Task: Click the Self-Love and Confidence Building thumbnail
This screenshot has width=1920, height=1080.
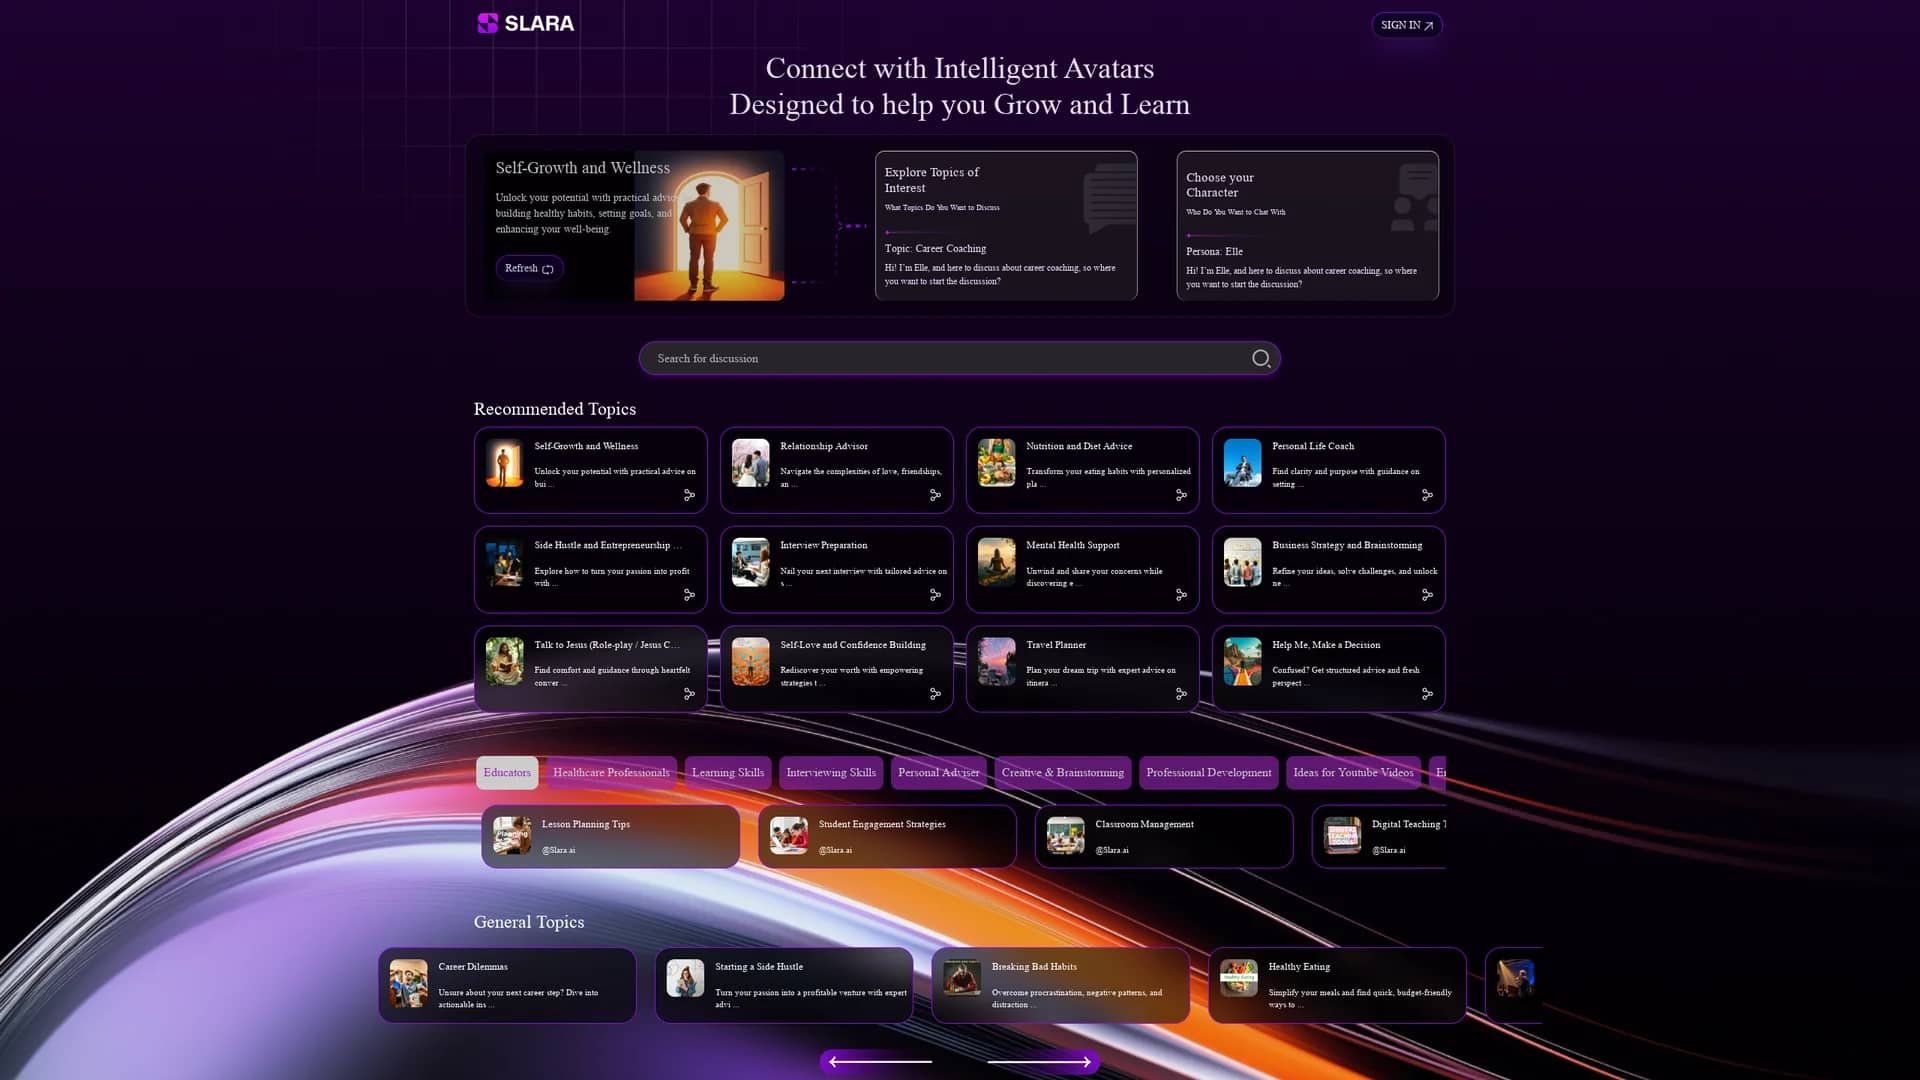Action: point(750,662)
